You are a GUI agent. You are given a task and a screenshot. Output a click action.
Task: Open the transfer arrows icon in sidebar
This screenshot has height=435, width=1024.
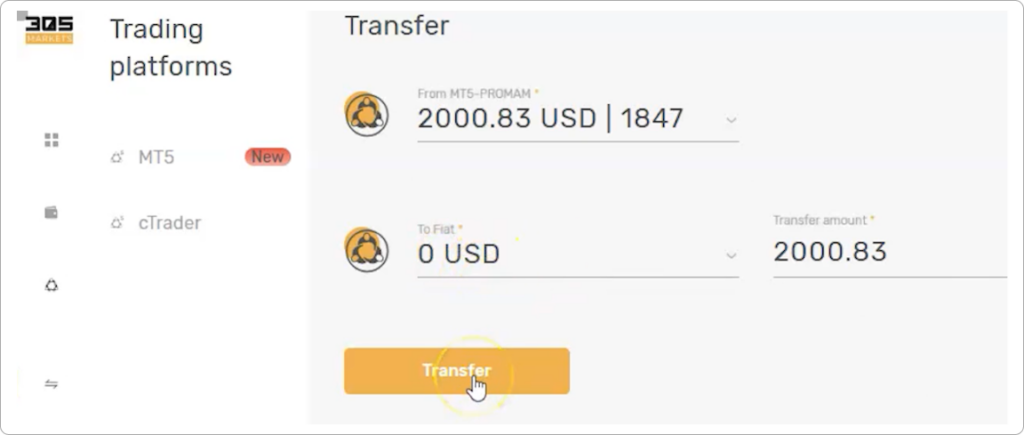52,384
